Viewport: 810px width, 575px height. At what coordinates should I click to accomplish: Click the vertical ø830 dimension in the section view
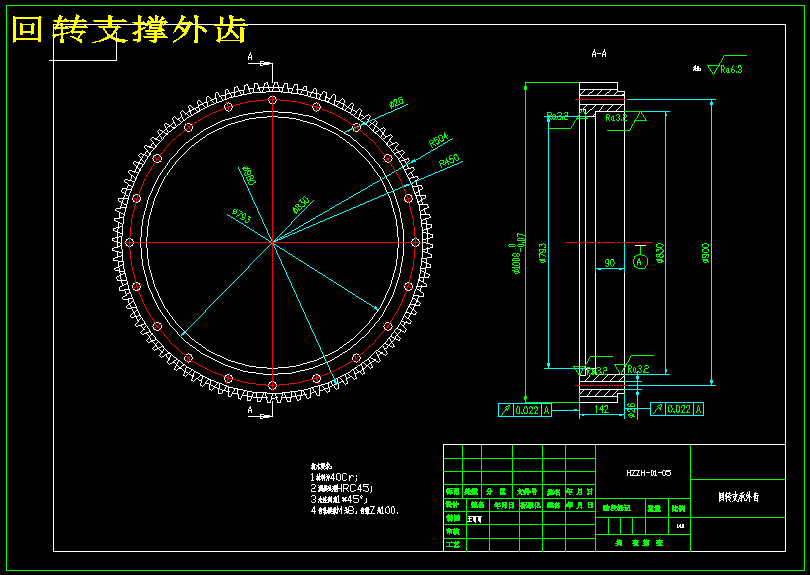pyautogui.click(x=660, y=253)
